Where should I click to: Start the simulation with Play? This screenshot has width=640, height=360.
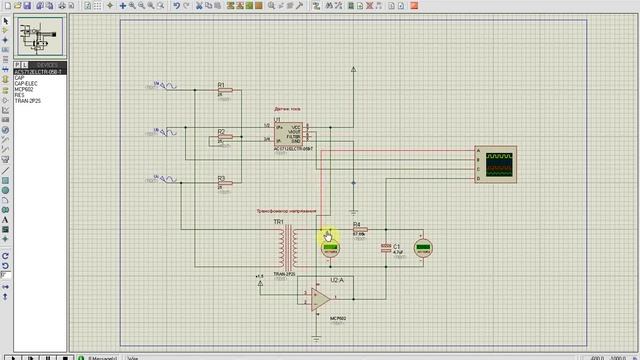12,358
